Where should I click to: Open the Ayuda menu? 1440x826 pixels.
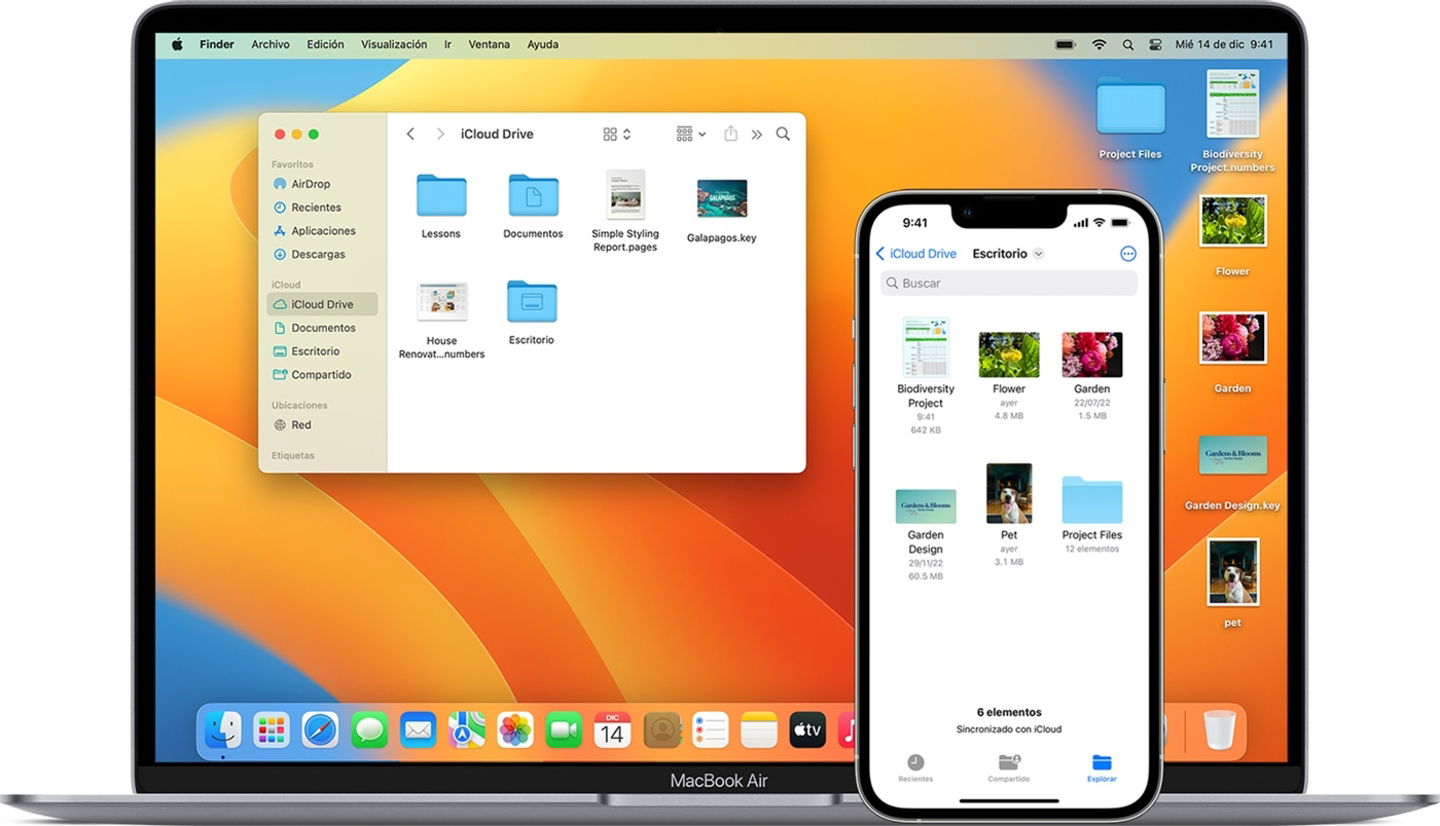[543, 44]
